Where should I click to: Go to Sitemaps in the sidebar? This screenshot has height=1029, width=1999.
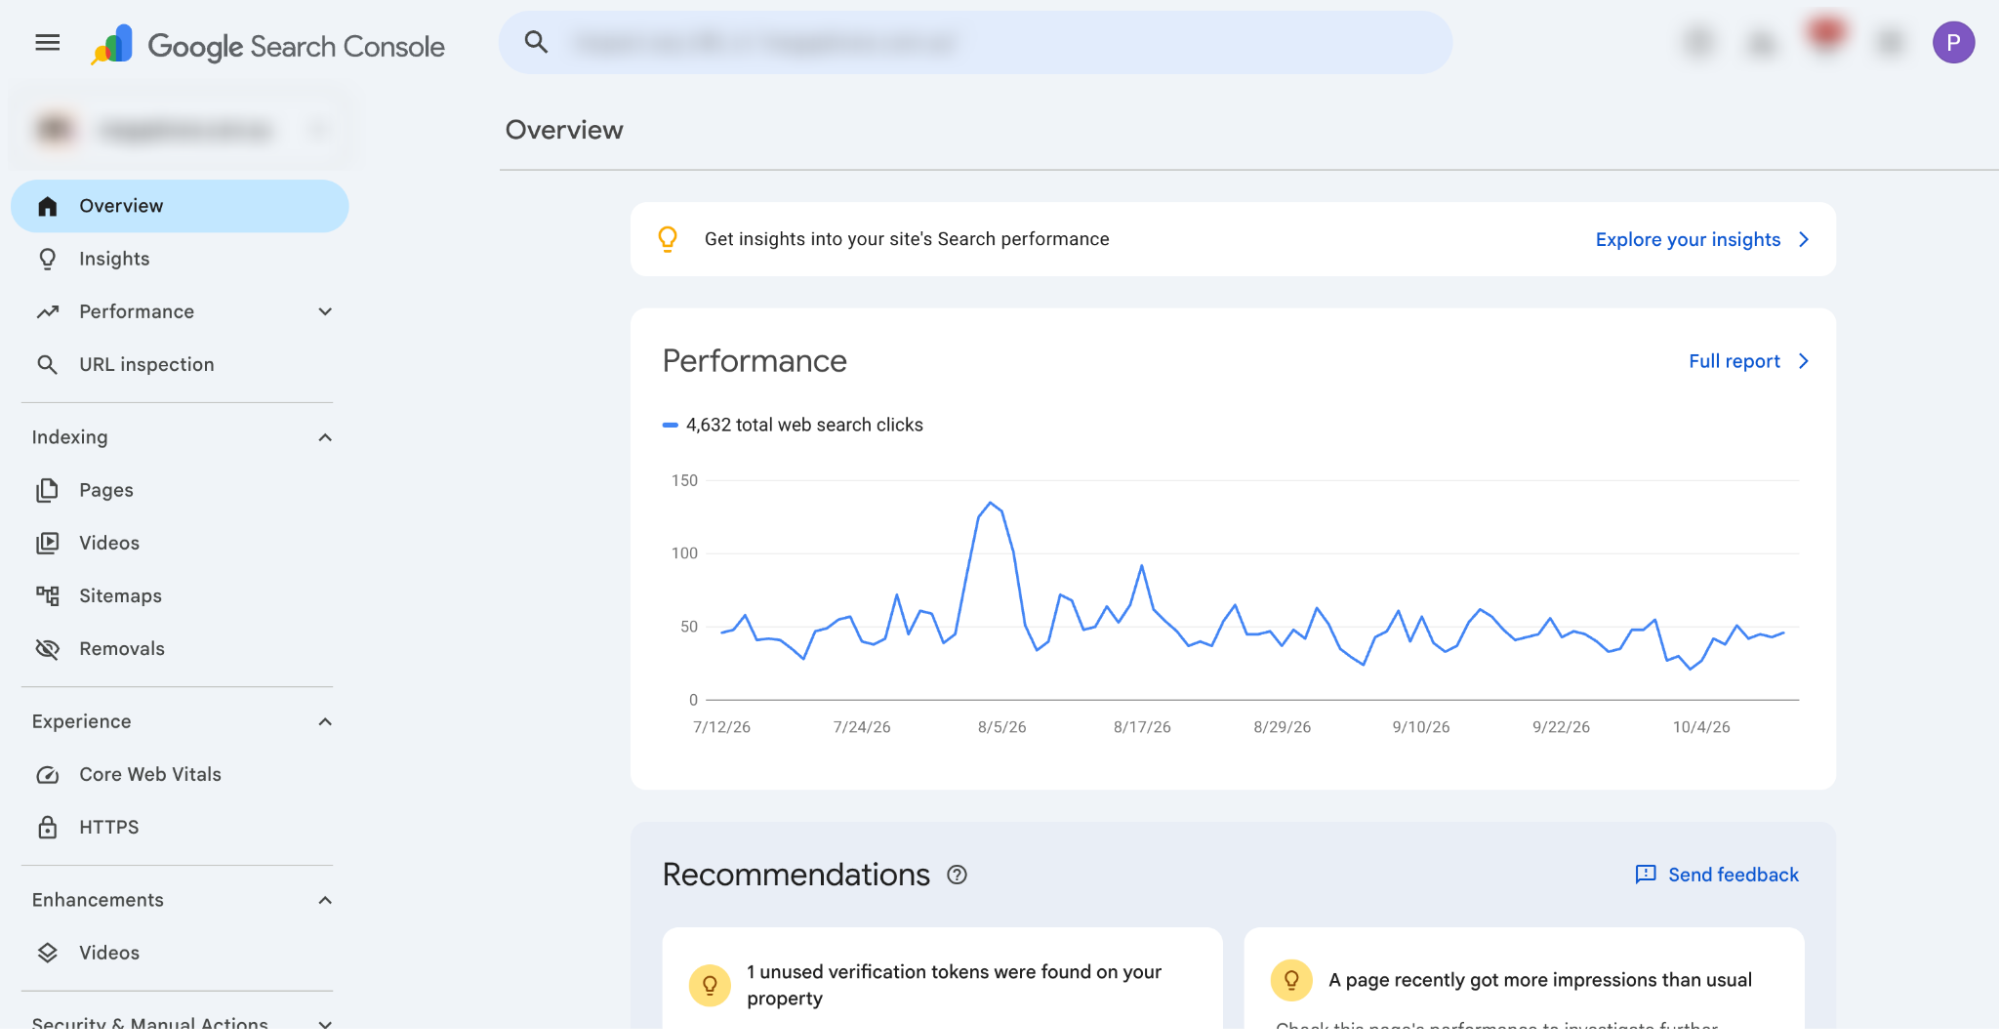[180, 596]
